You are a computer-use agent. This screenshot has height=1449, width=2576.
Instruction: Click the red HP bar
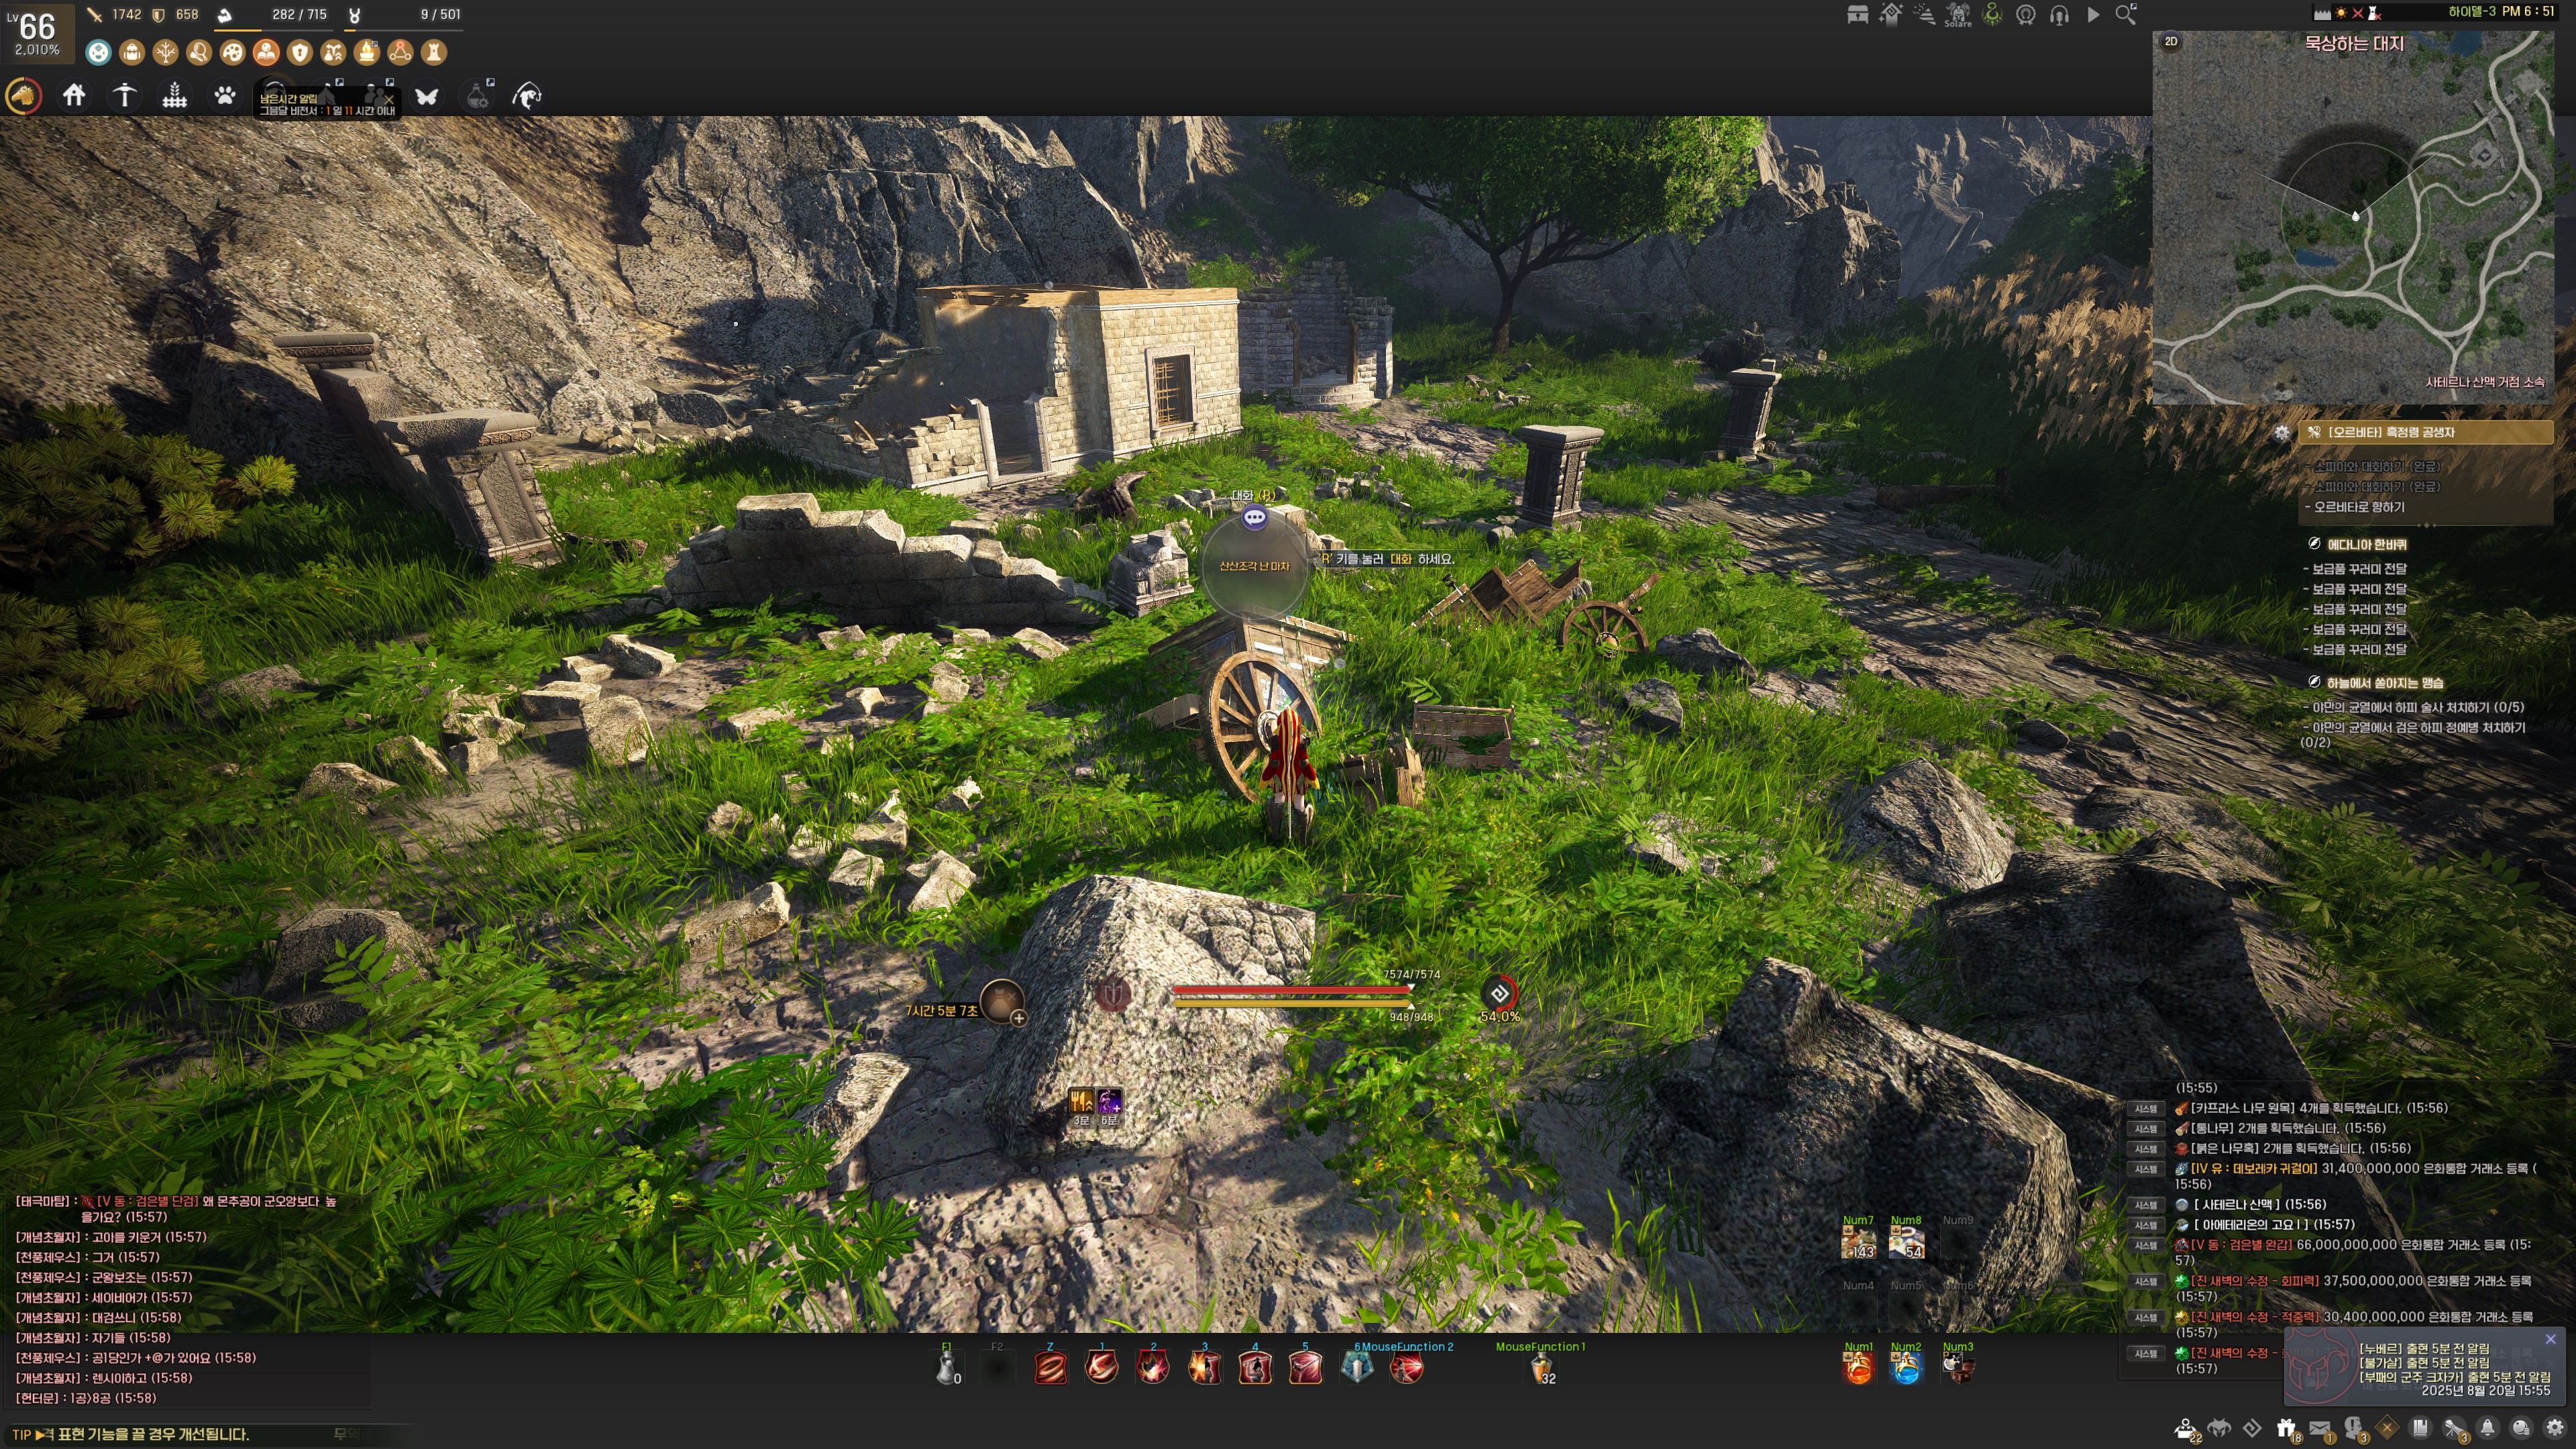click(1290, 990)
